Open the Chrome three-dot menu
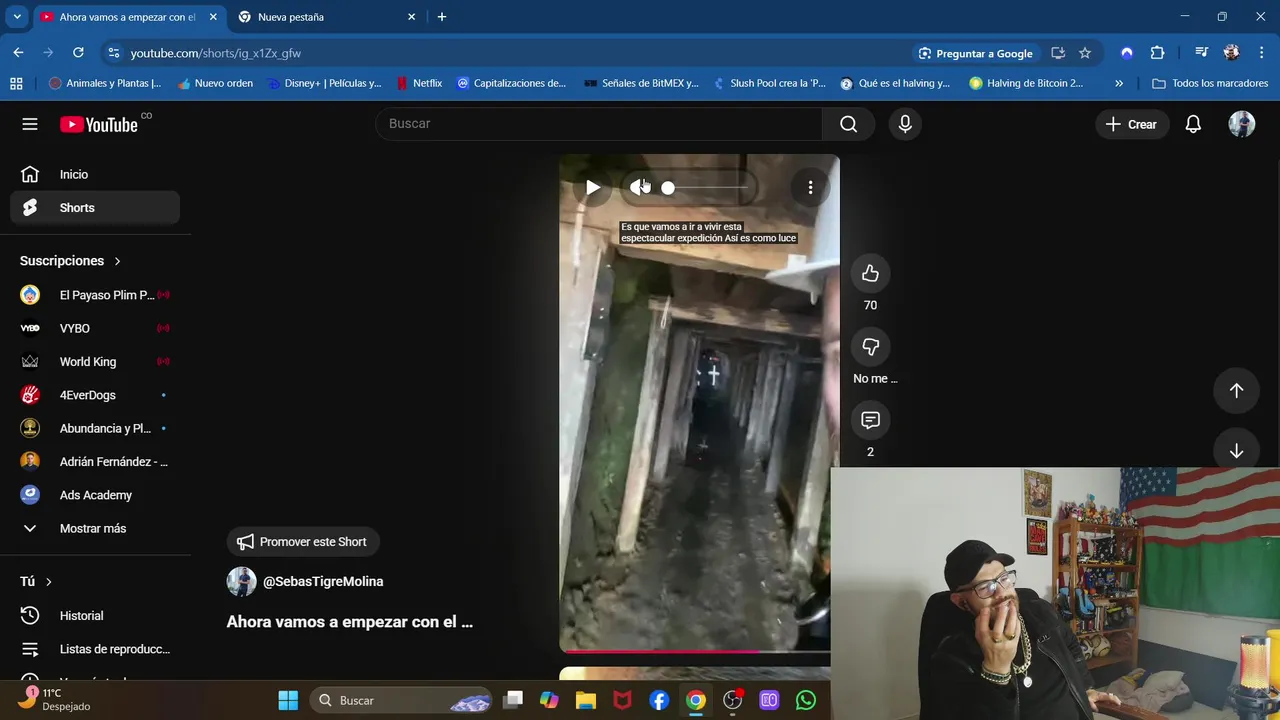 pyautogui.click(x=1261, y=53)
